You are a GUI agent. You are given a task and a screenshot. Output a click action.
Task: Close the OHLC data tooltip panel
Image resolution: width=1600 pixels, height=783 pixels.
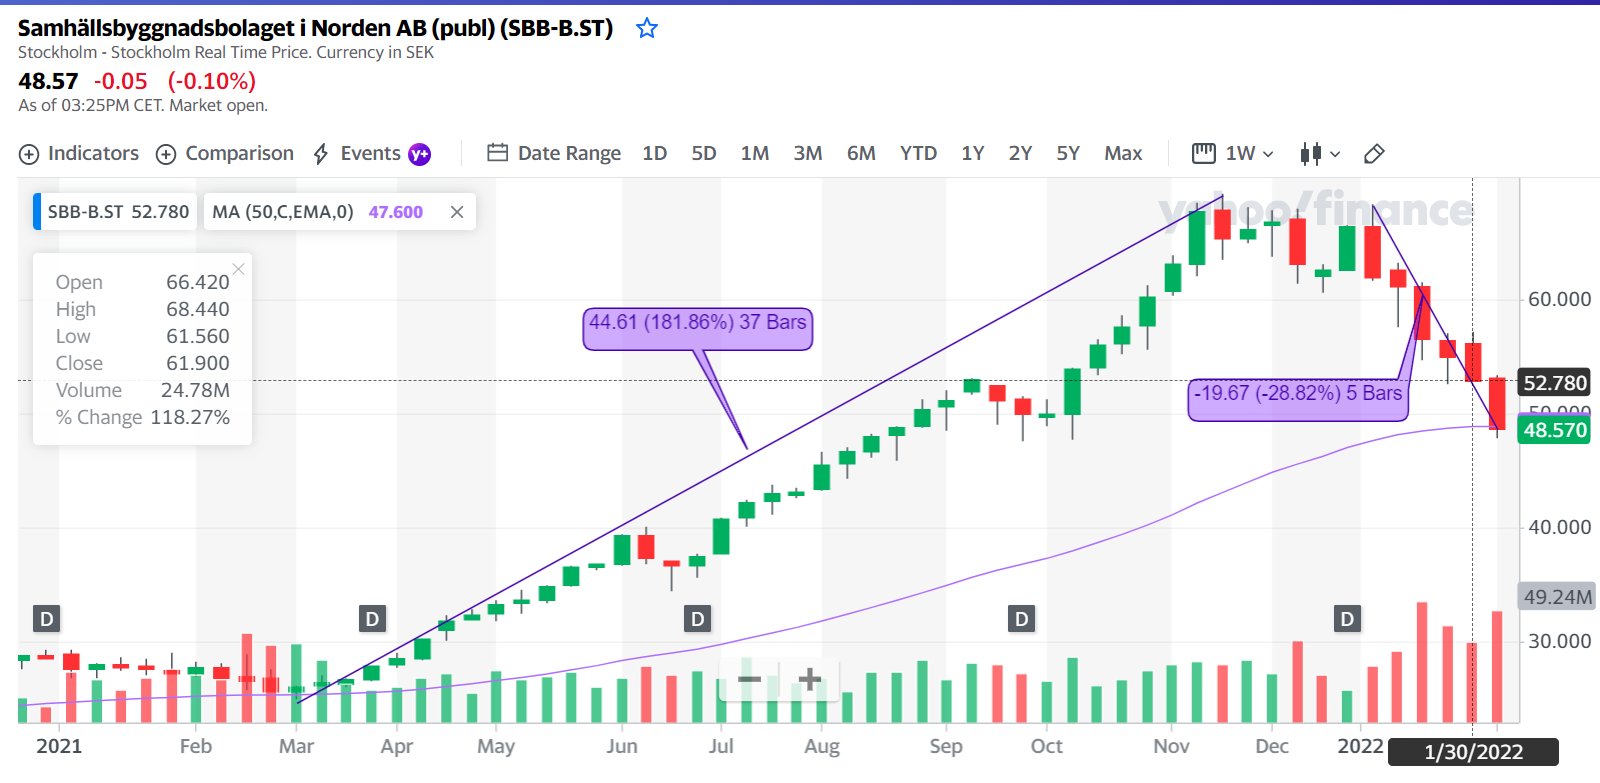click(238, 269)
